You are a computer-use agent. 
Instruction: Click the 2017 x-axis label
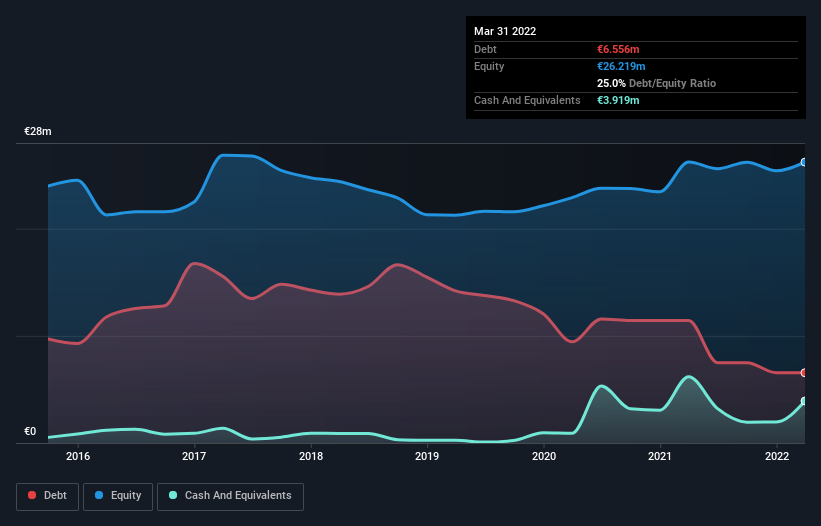194,456
